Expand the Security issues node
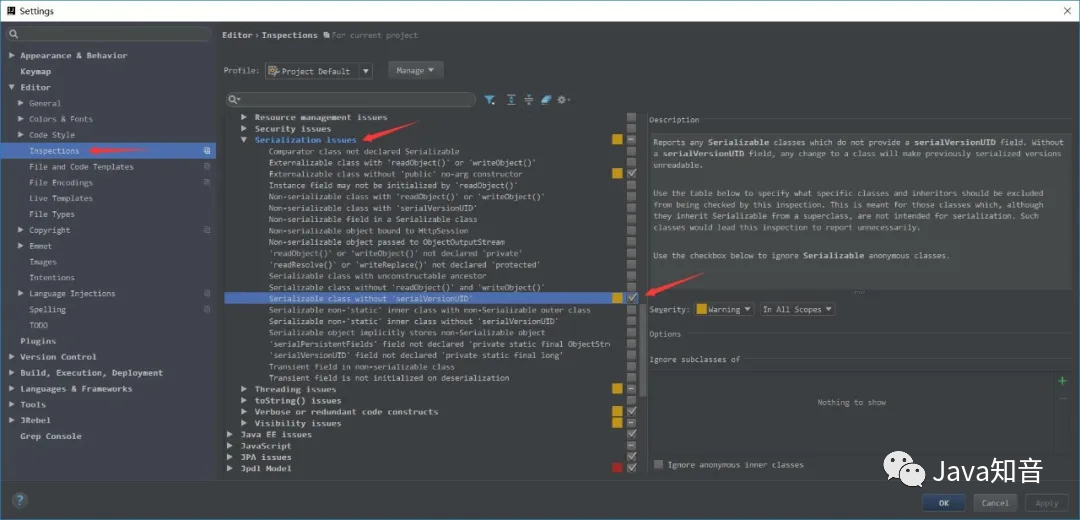The image size is (1080, 520). (x=244, y=129)
